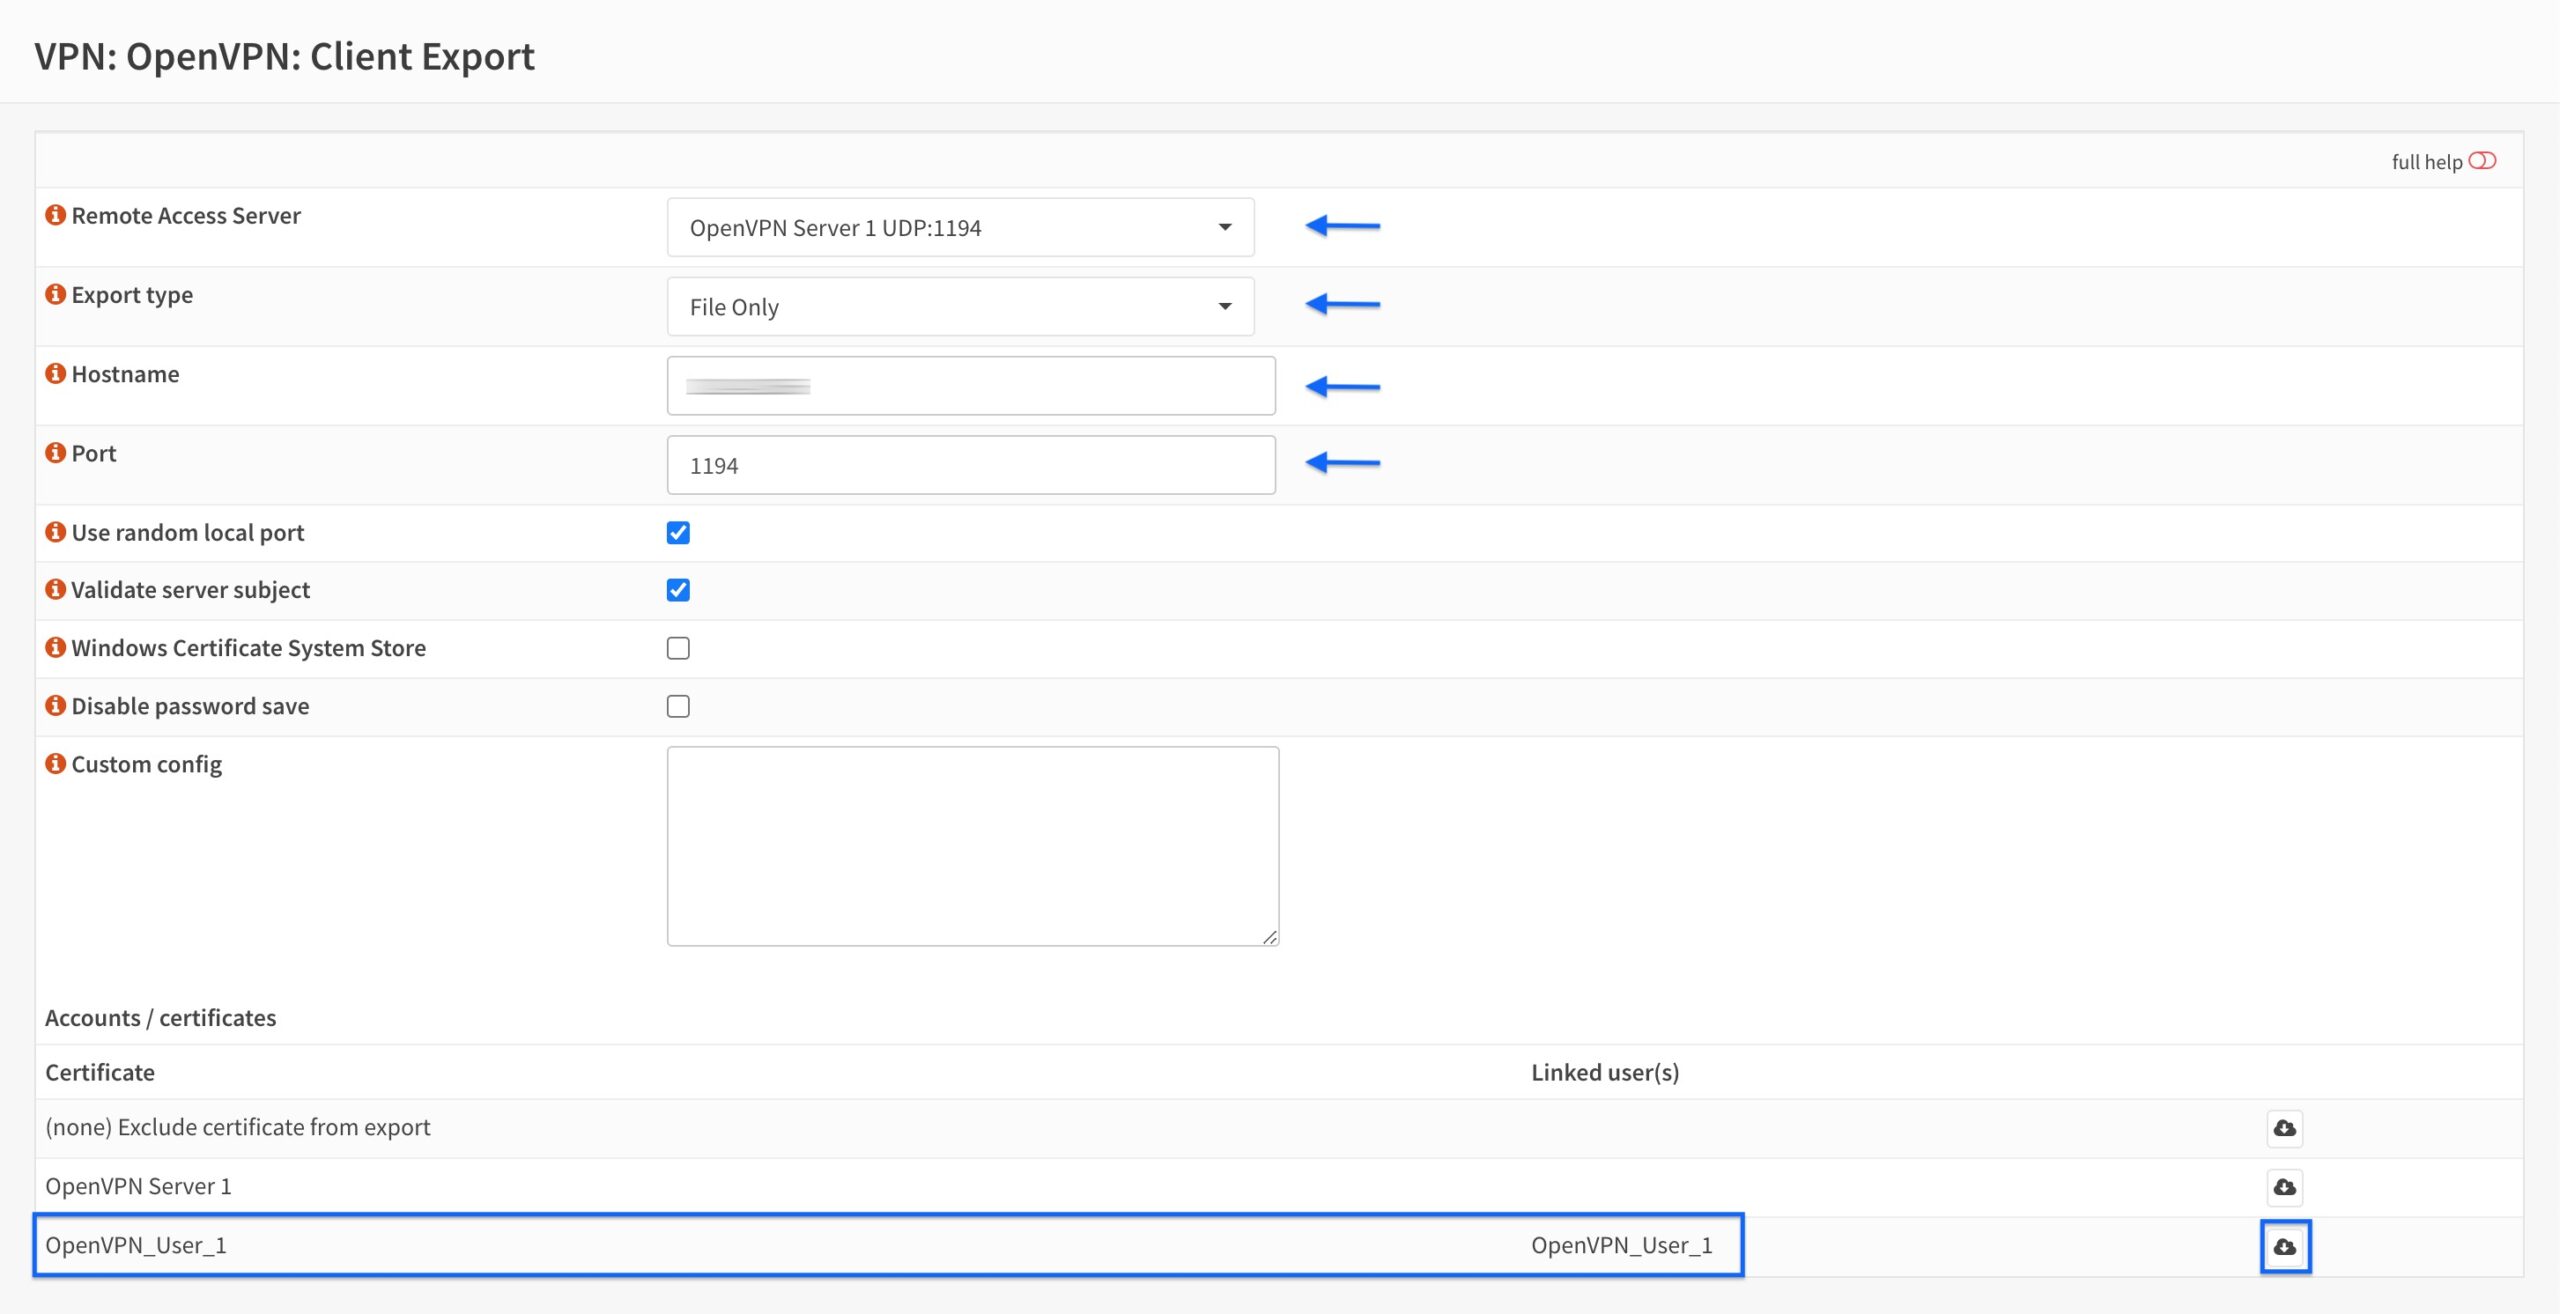Click the info icon beside Export type
Screen dimensions: 2560x1314
click(55, 293)
